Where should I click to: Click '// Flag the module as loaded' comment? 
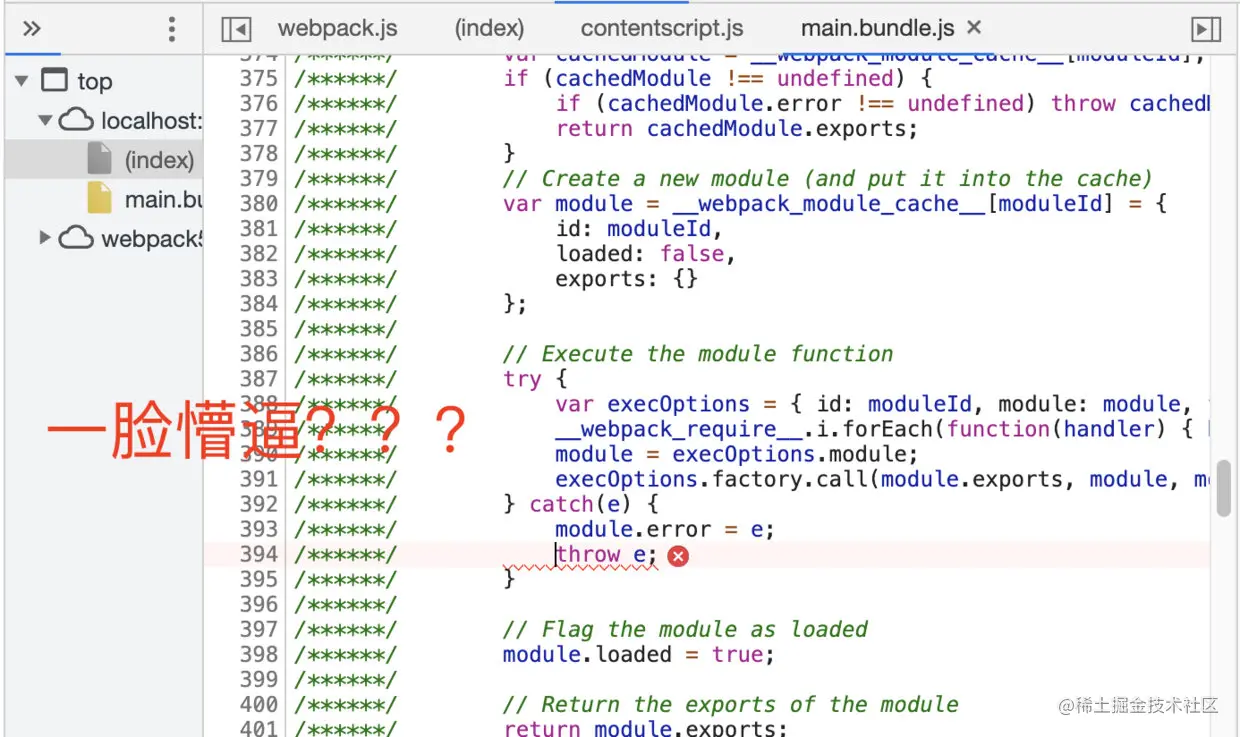tap(685, 629)
